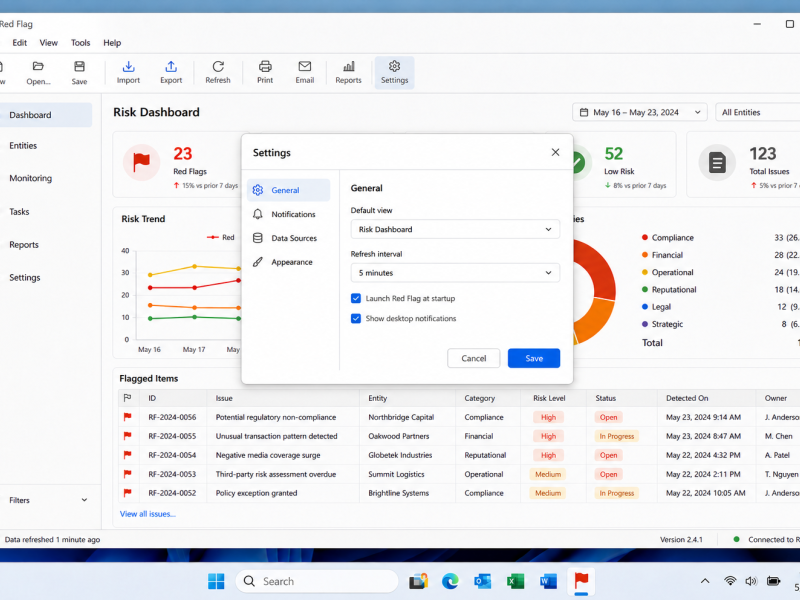
Task: Click the taskbar Search box
Action: click(317, 581)
